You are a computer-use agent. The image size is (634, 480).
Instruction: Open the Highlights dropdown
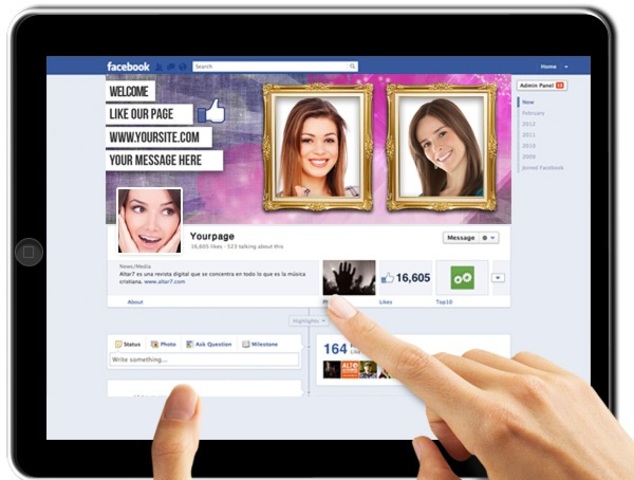[x=309, y=321]
